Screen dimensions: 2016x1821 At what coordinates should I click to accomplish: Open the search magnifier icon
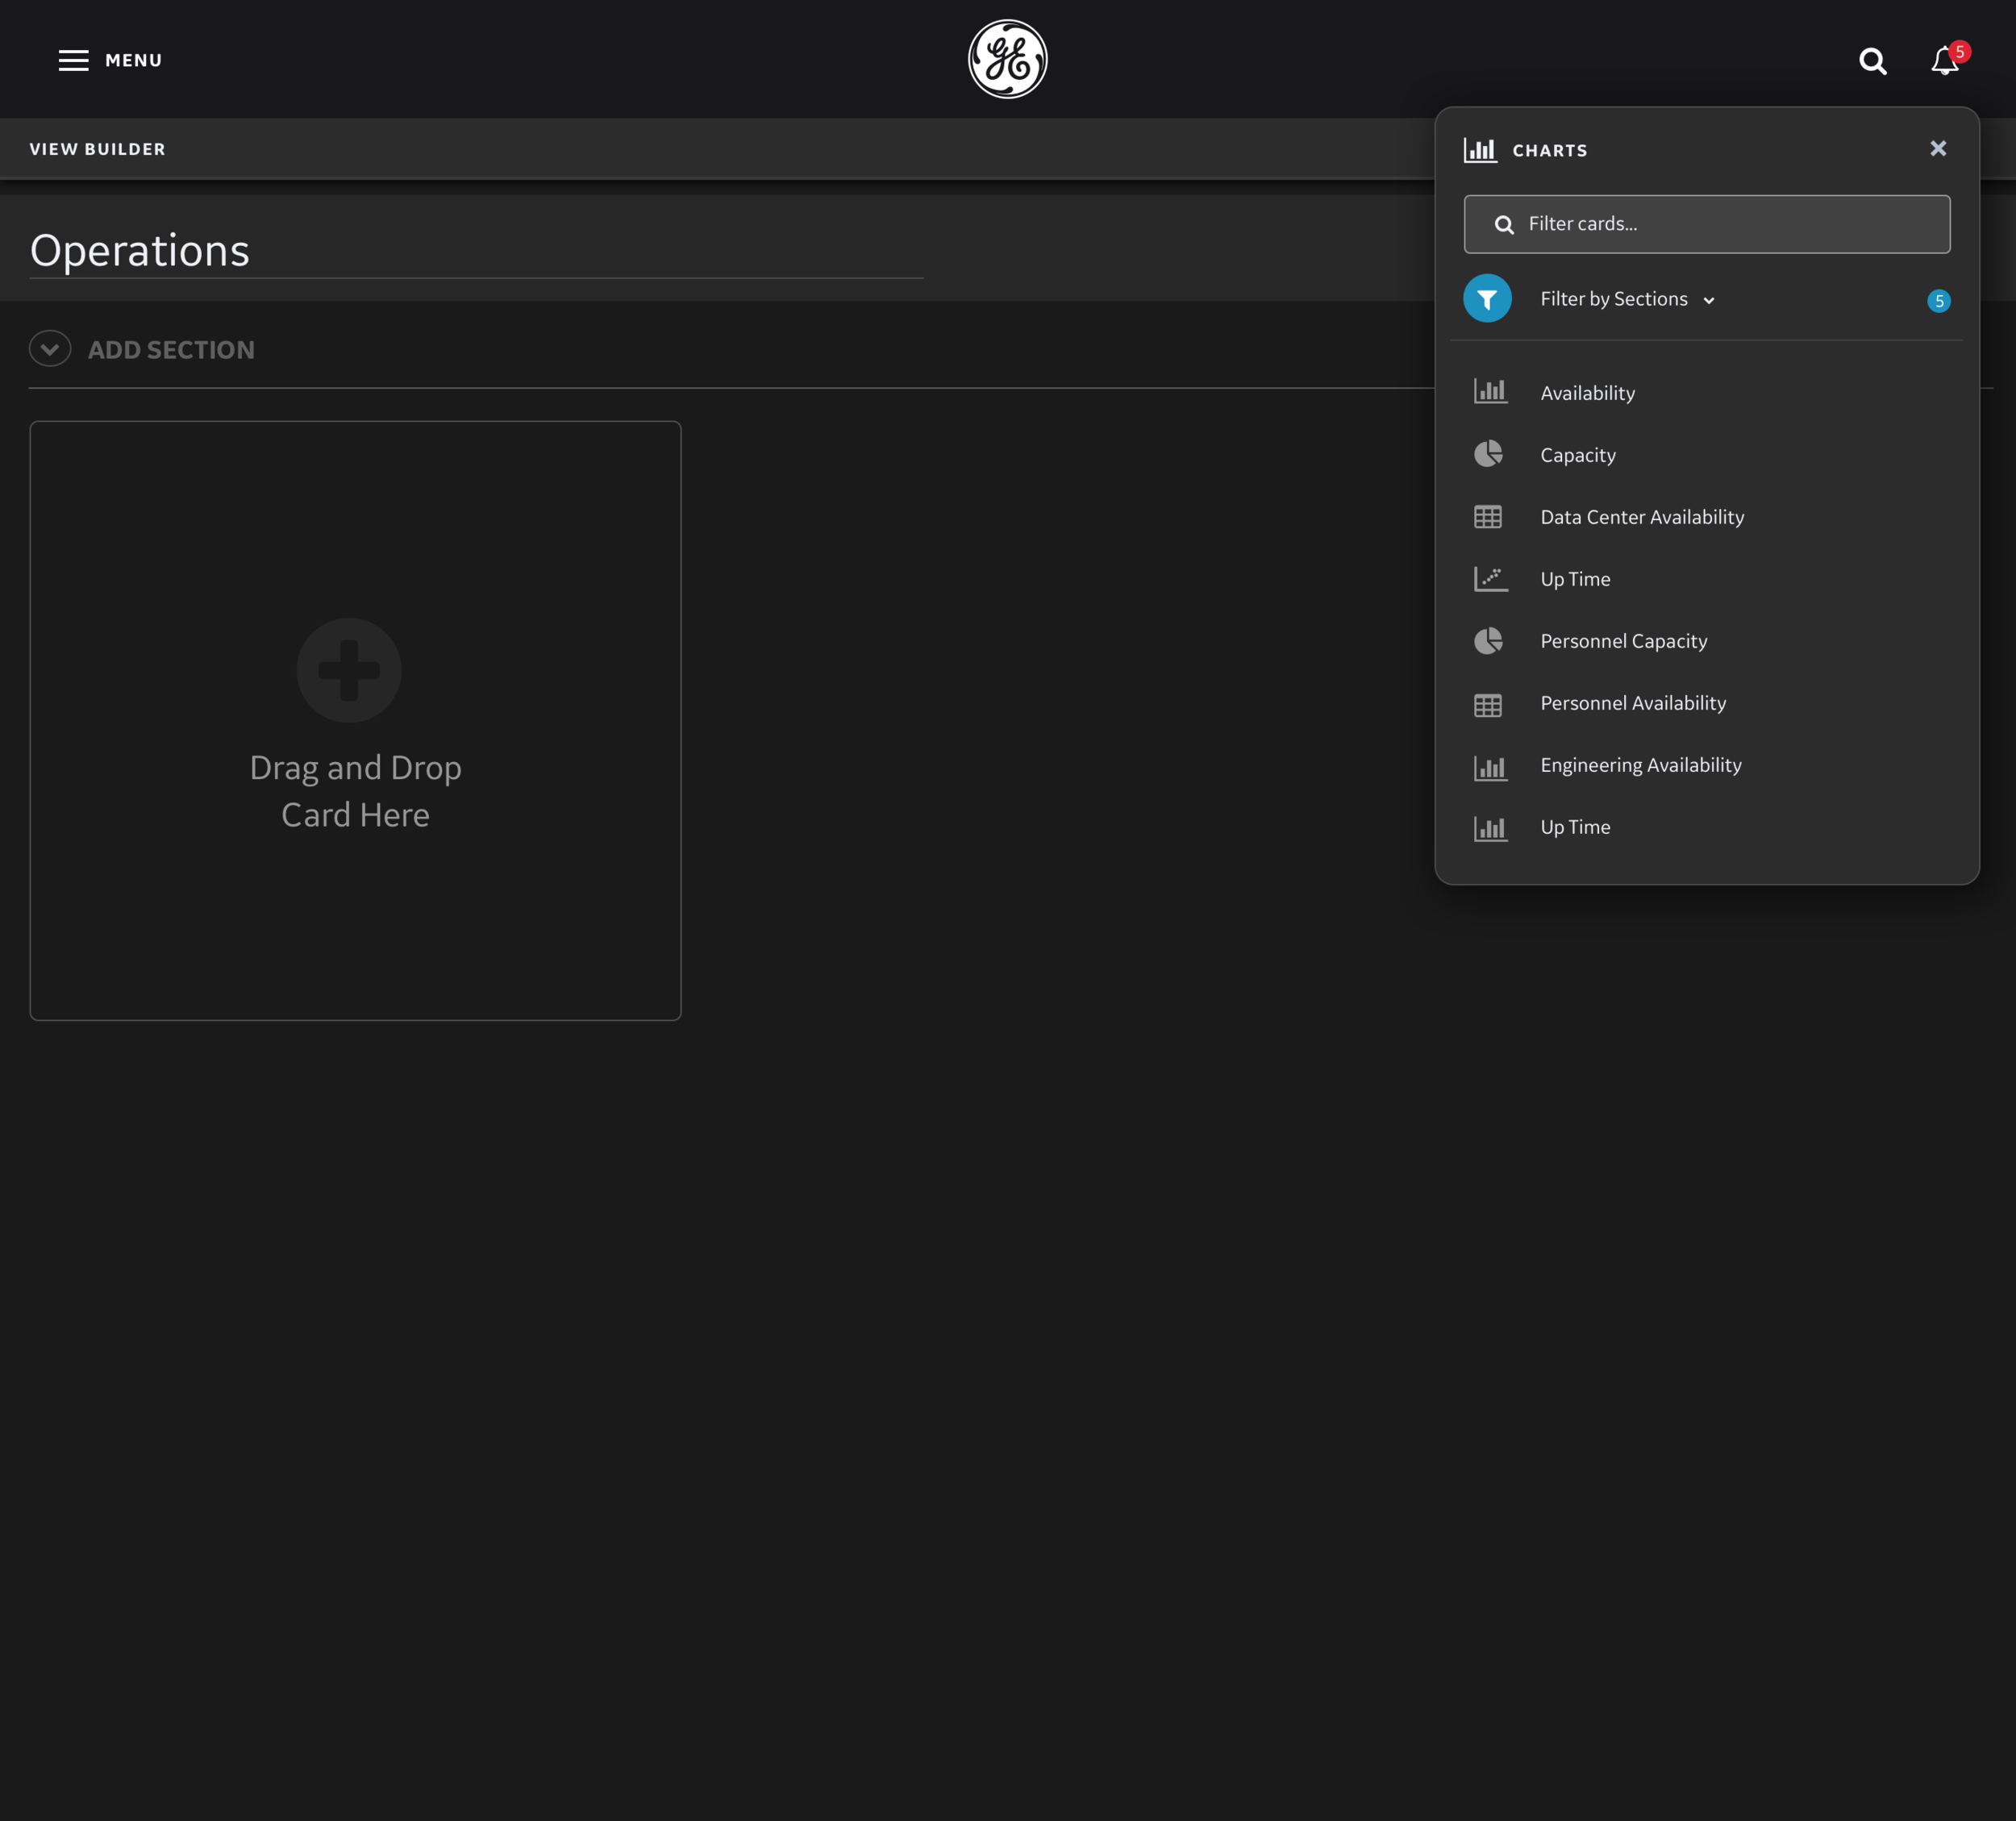pyautogui.click(x=1872, y=61)
